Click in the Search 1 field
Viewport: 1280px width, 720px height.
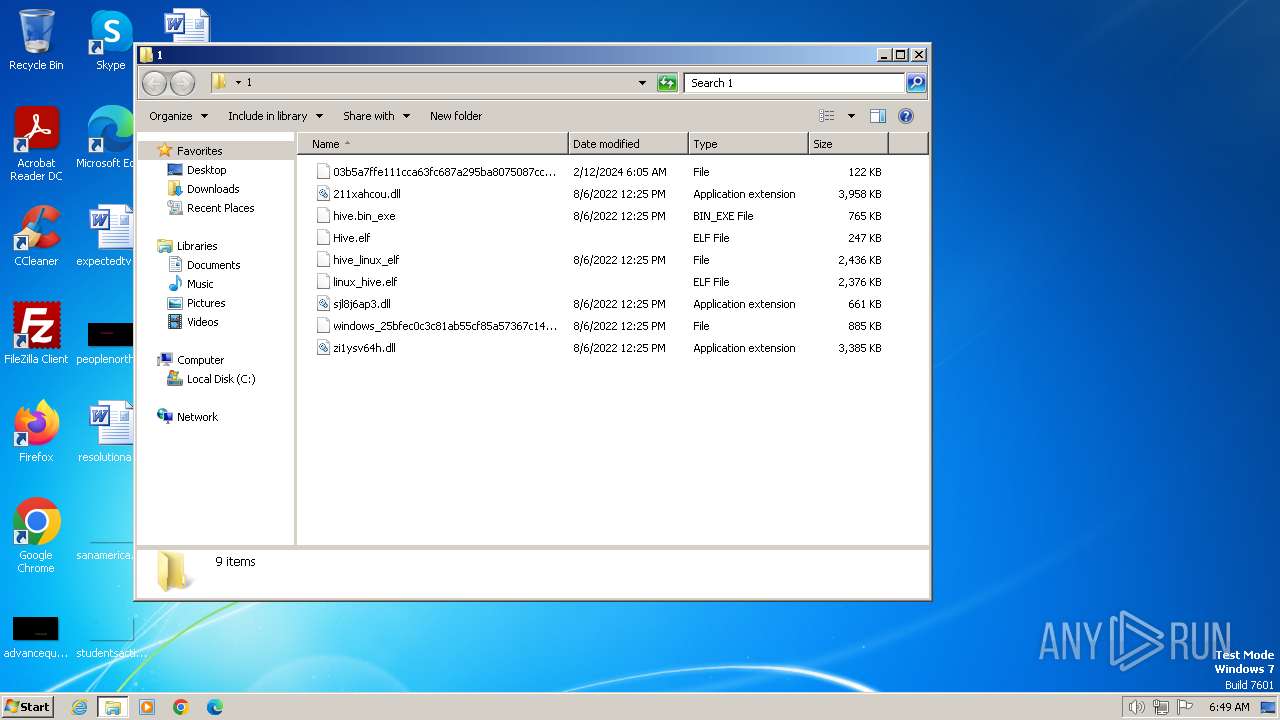click(x=795, y=83)
